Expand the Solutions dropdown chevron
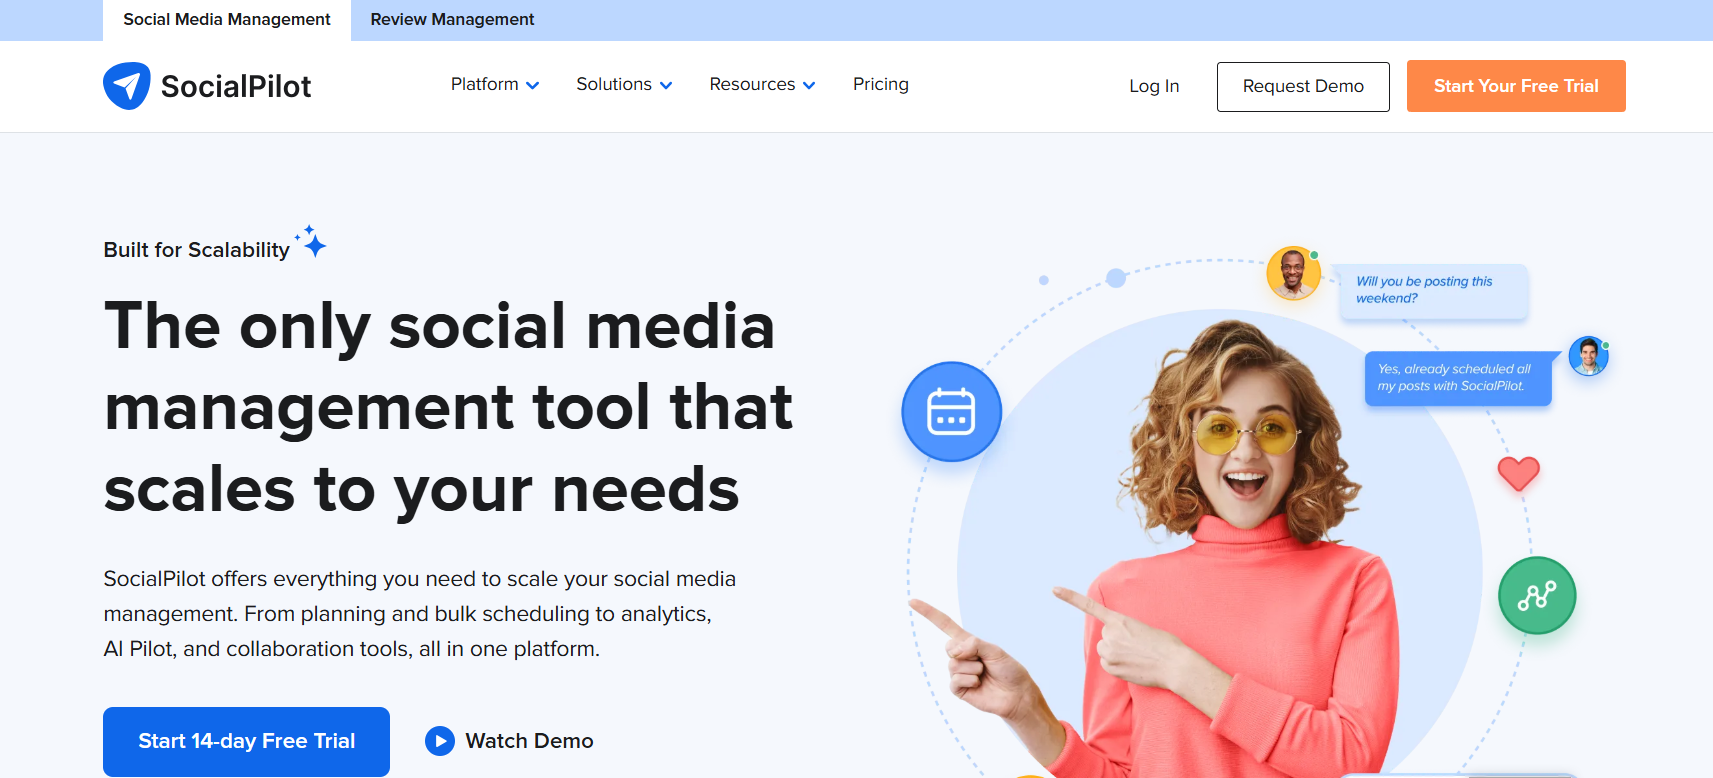Image resolution: width=1713 pixels, height=778 pixels. tap(666, 86)
